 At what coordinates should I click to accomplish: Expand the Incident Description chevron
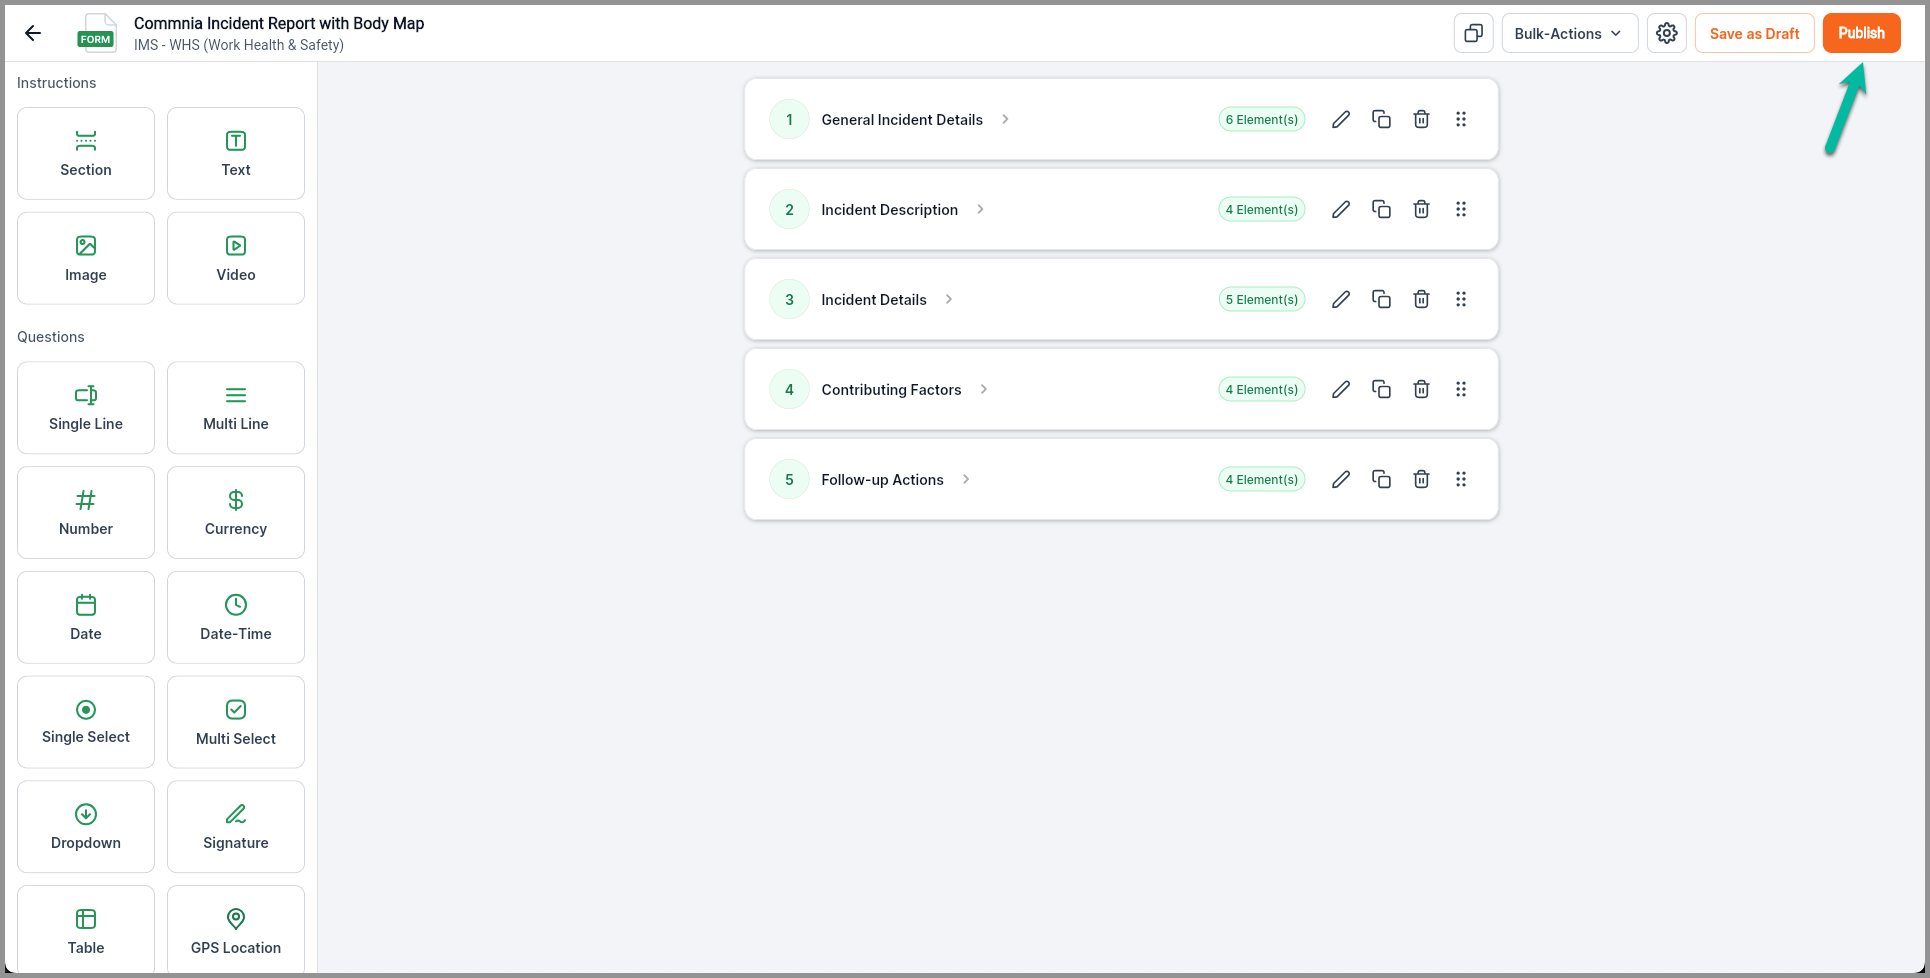tap(980, 210)
